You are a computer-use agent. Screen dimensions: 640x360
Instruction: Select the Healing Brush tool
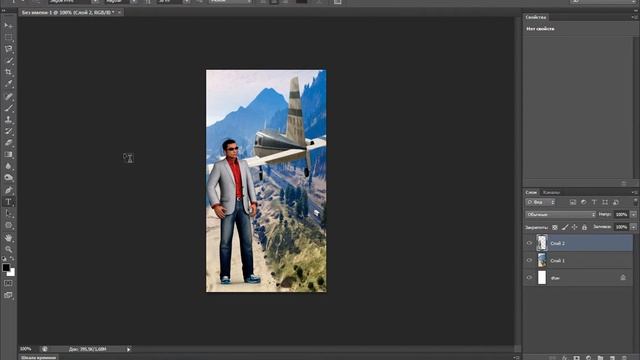[x=8, y=97]
